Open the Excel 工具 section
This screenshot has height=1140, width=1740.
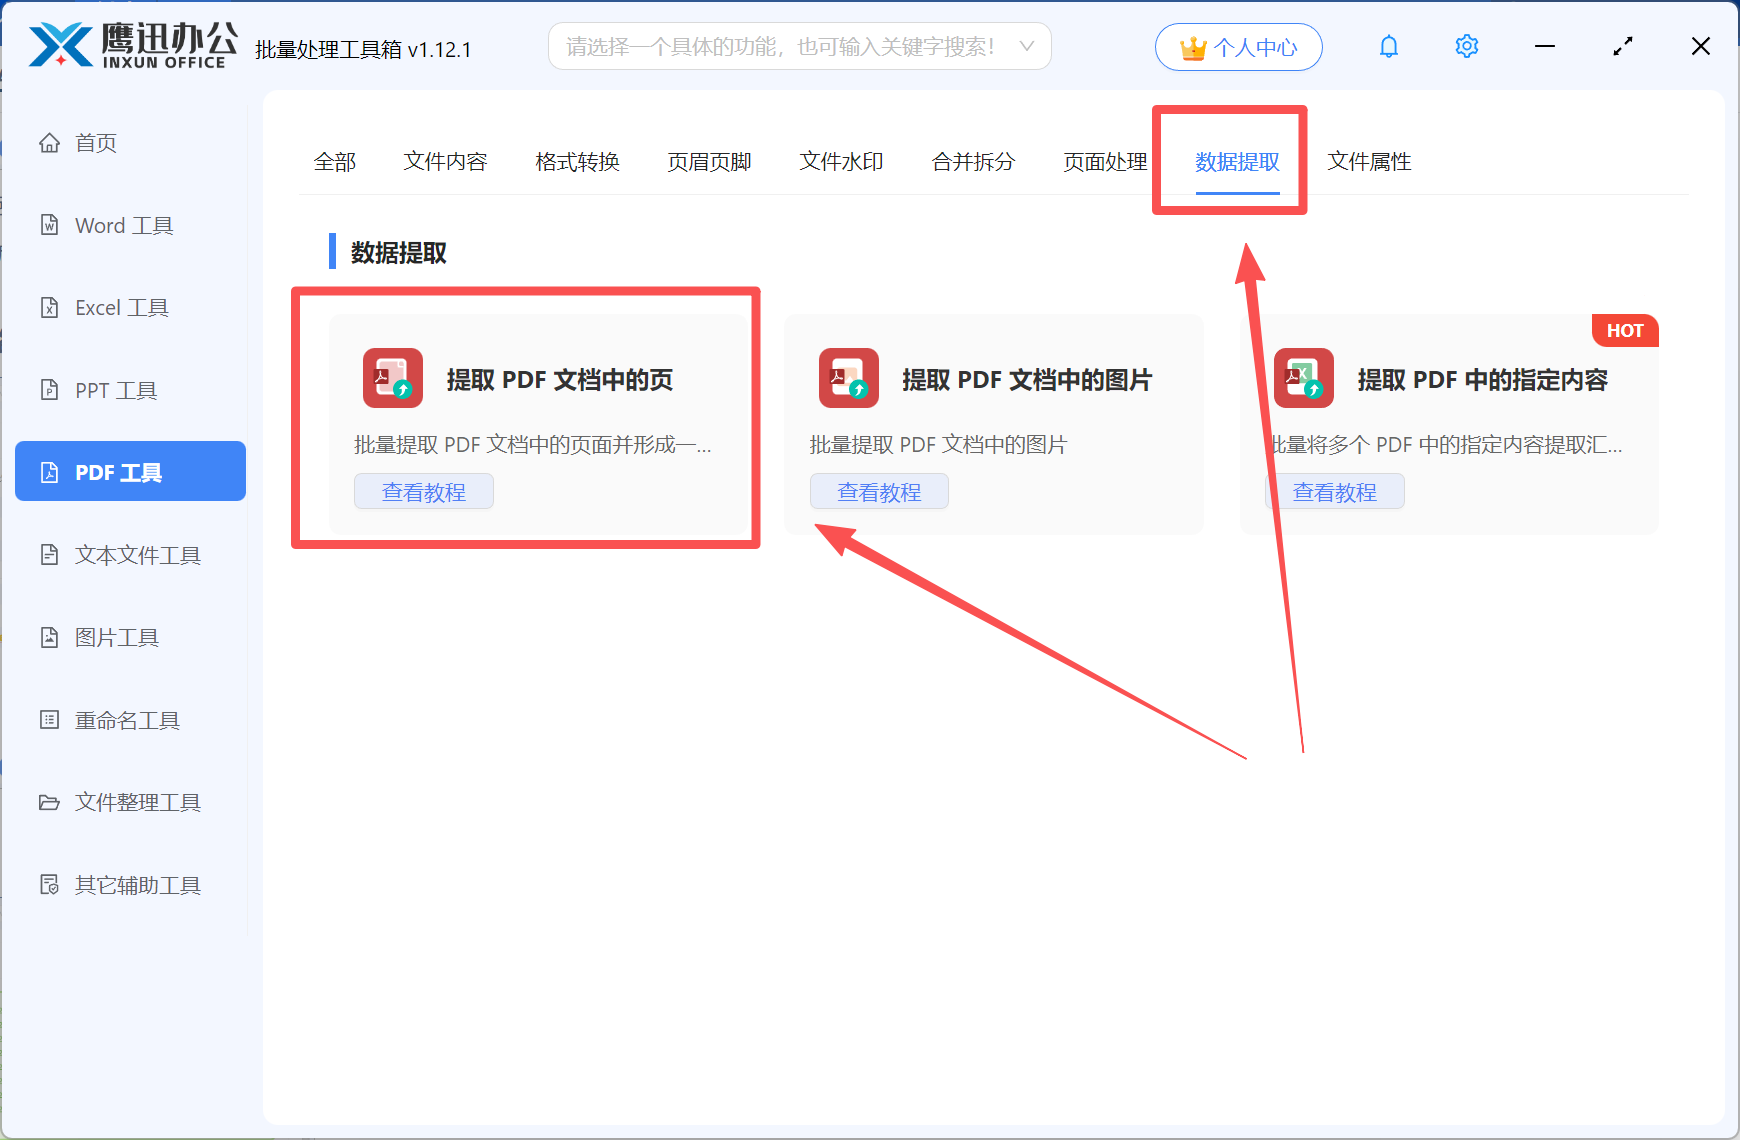coord(120,307)
